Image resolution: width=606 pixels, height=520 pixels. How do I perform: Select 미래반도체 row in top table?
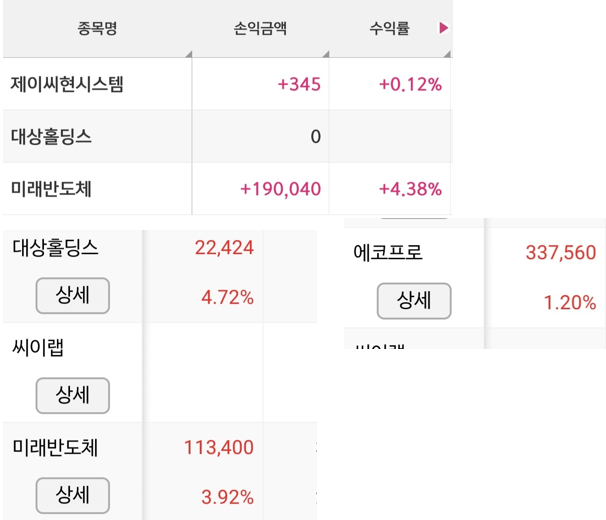pyautogui.click(x=227, y=189)
